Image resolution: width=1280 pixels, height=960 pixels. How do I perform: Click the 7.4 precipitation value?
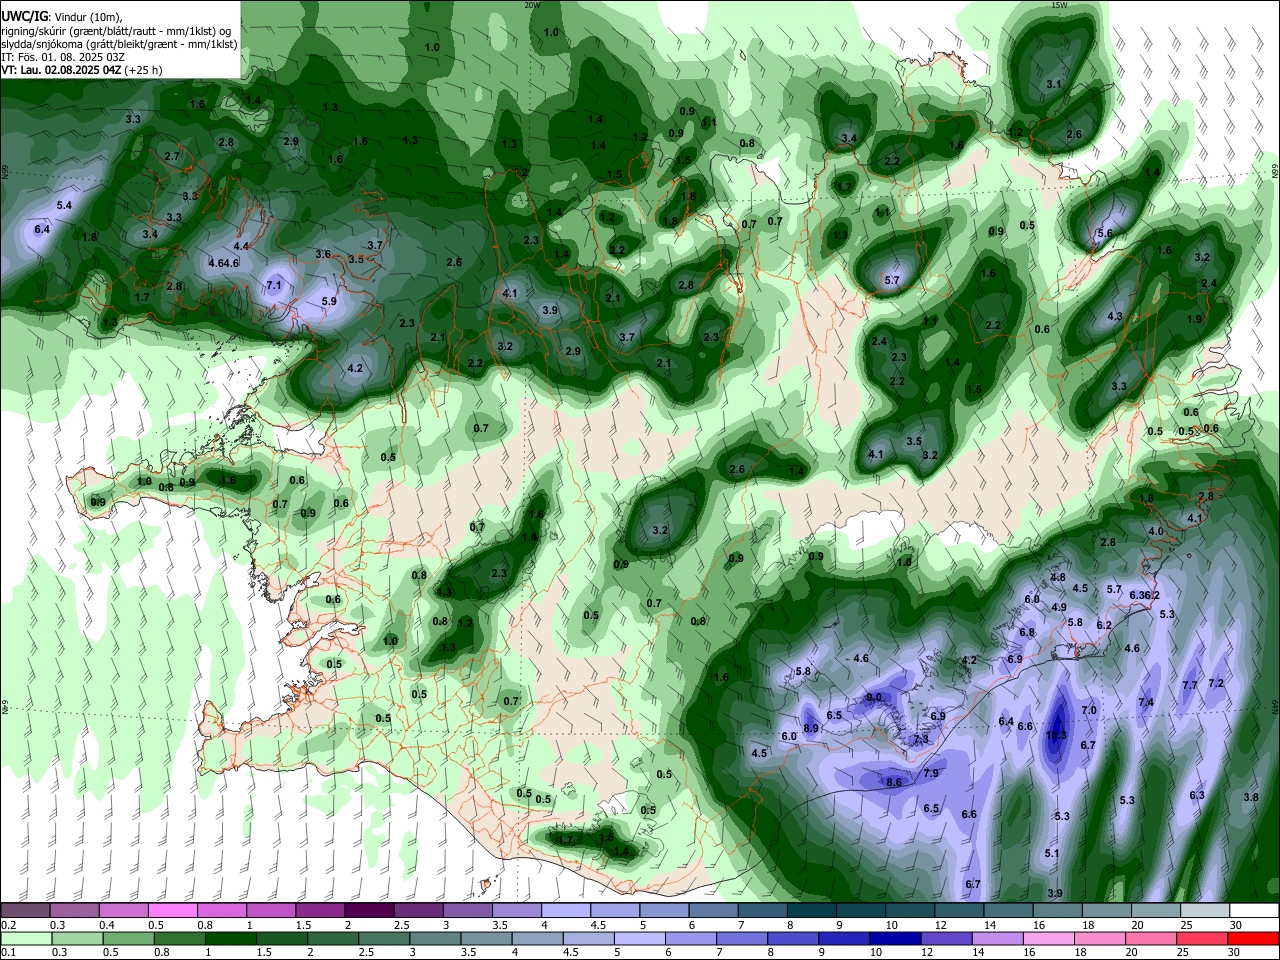[1146, 702]
